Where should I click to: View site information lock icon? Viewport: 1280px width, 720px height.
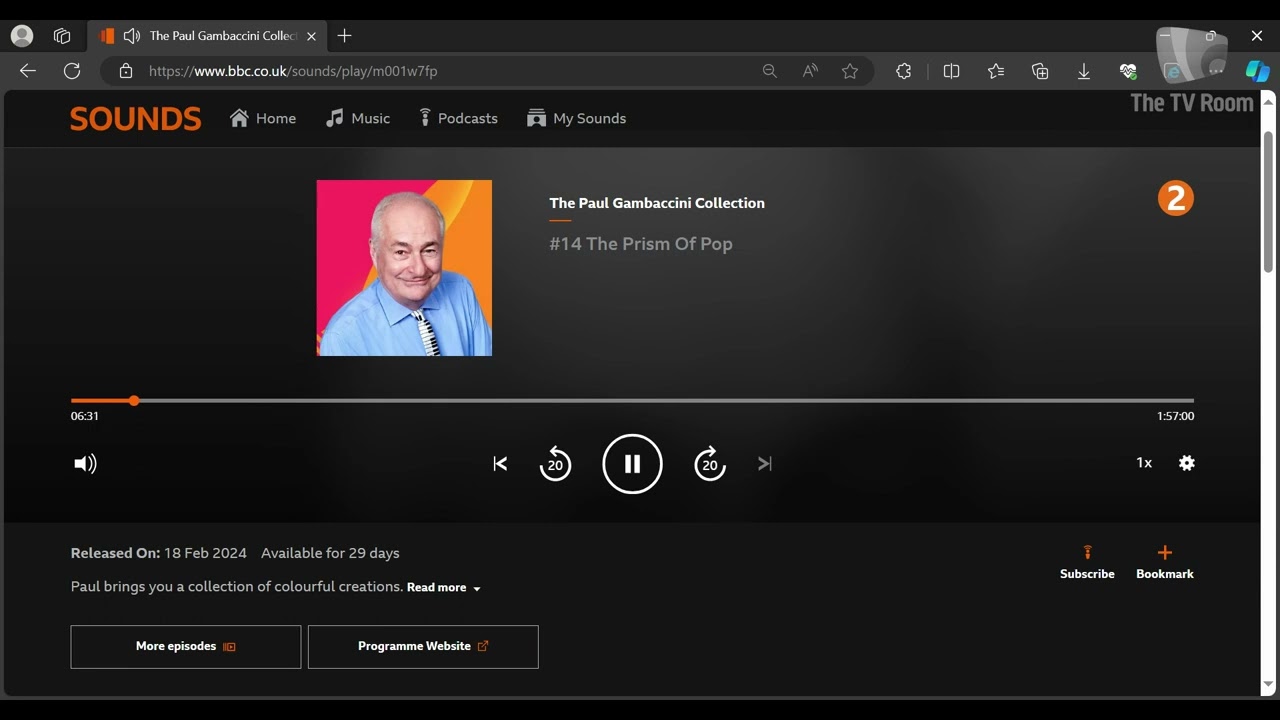point(126,71)
